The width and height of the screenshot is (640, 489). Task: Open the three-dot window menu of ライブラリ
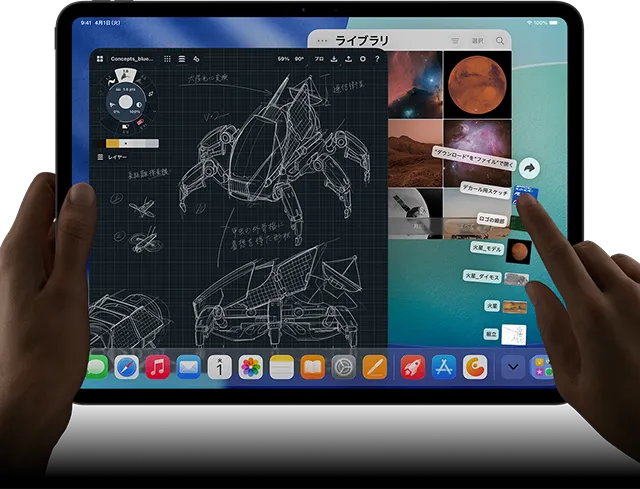pyautogui.click(x=320, y=40)
